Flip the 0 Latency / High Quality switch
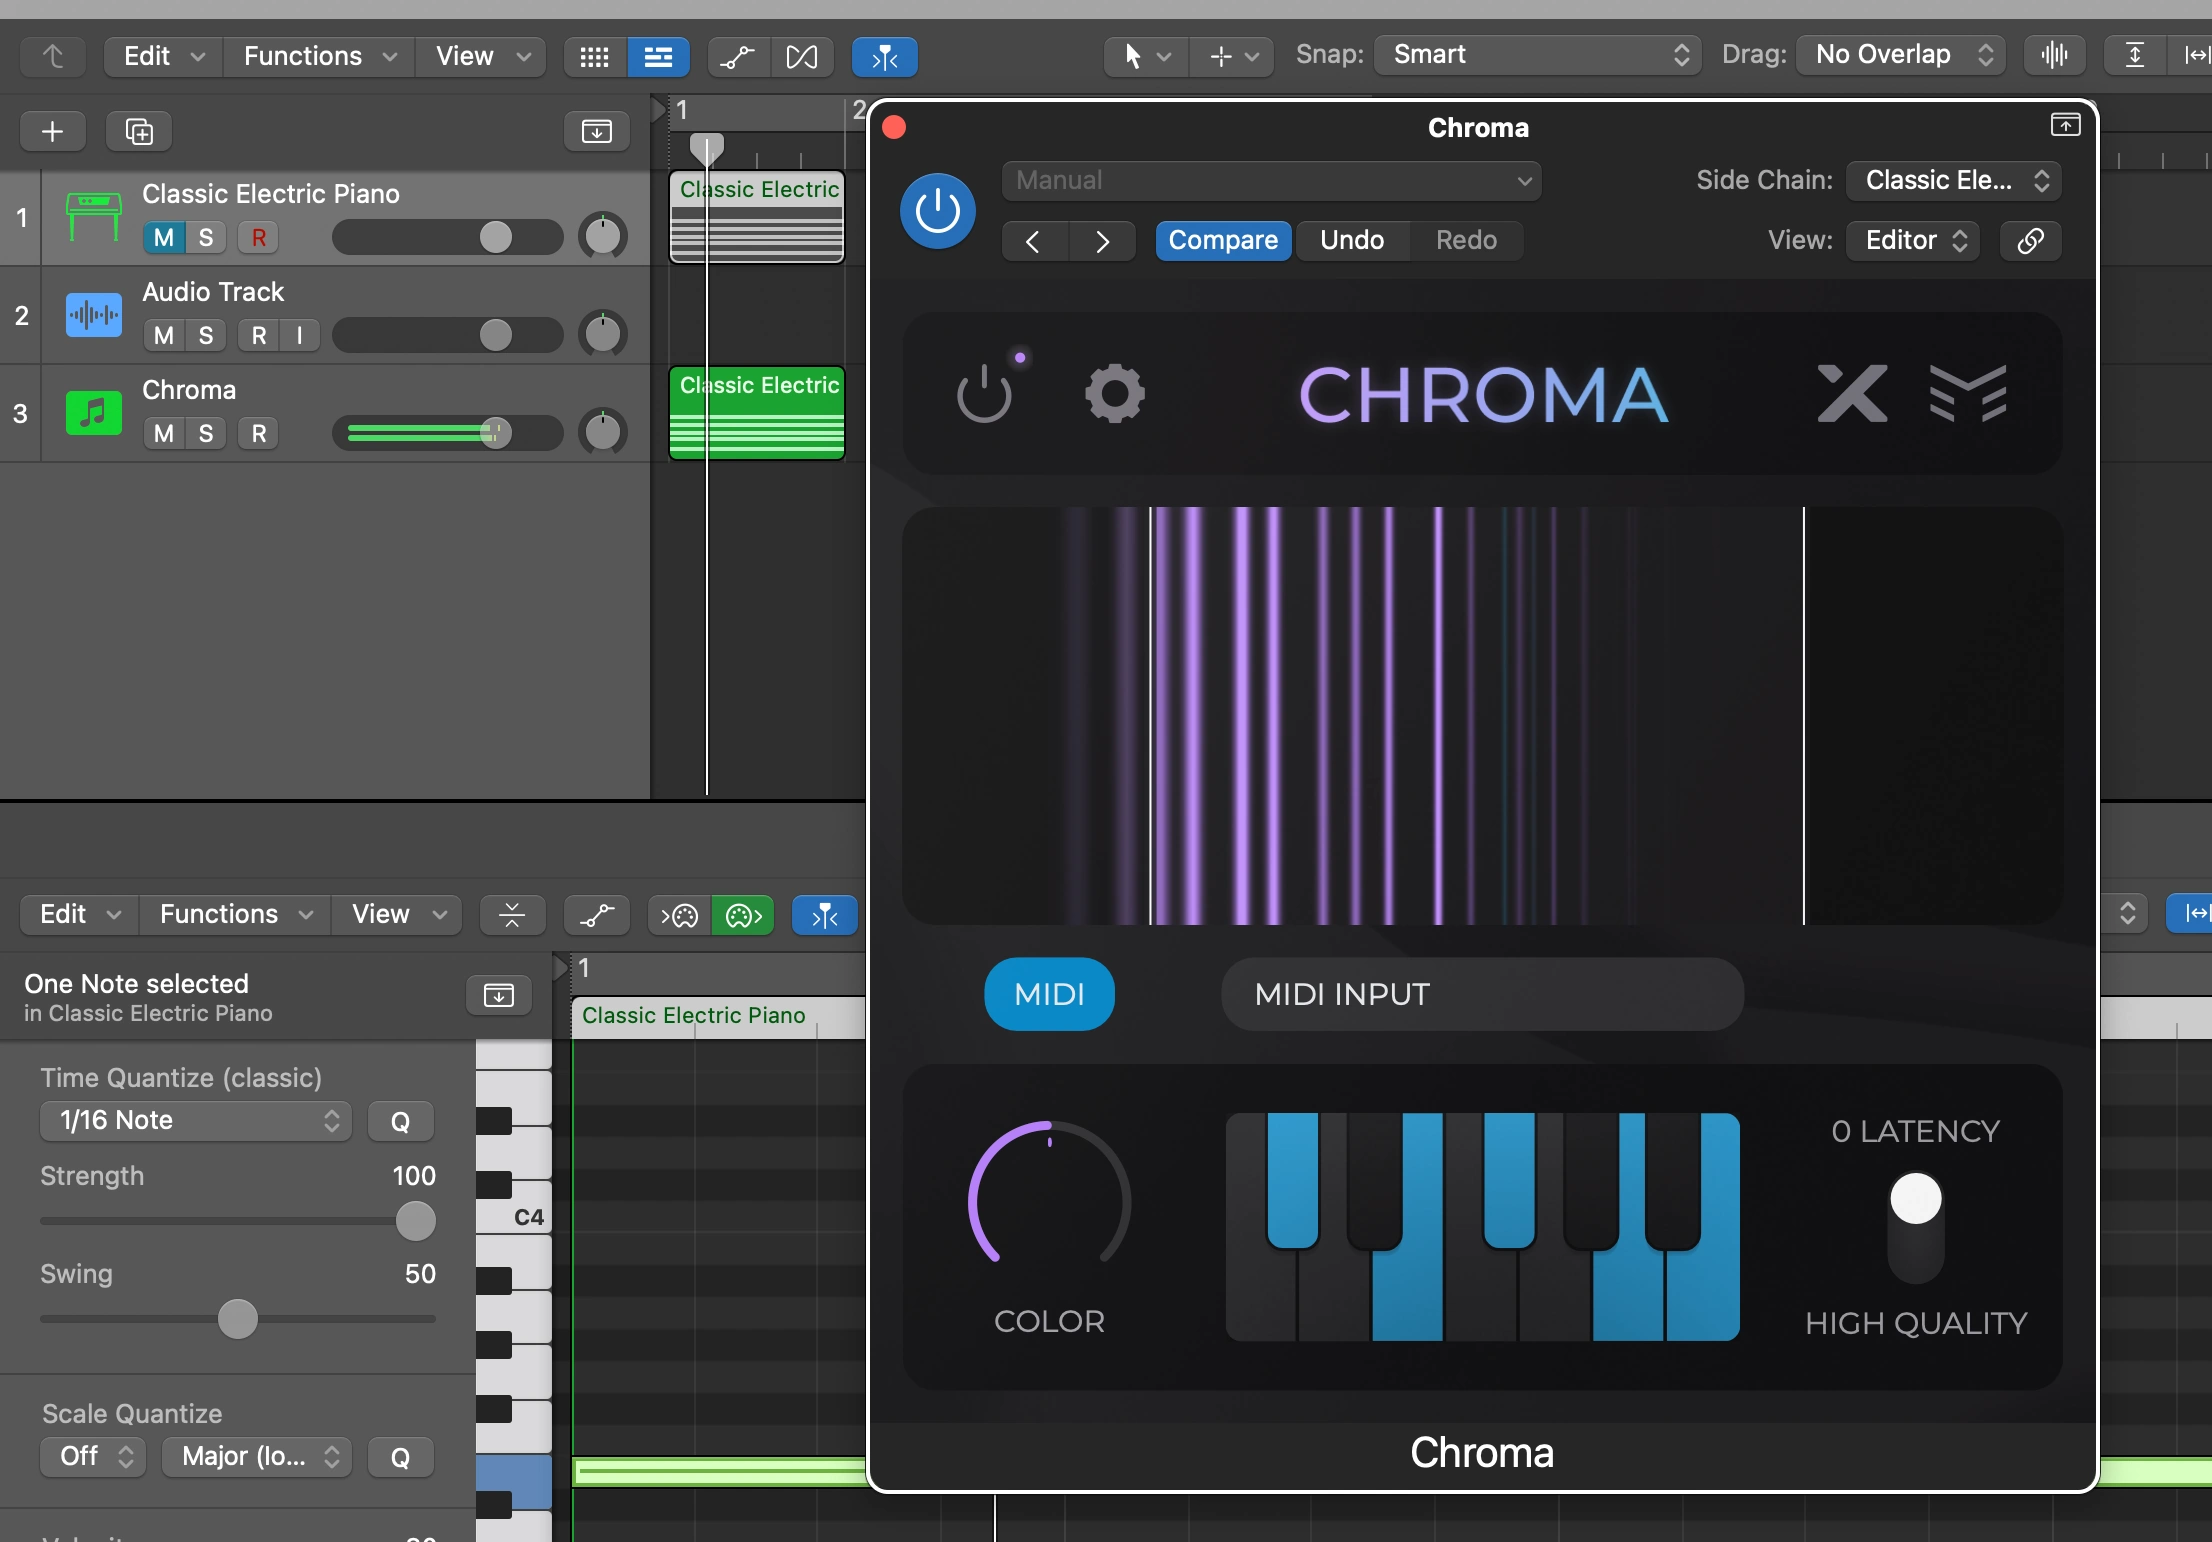 point(1915,1228)
